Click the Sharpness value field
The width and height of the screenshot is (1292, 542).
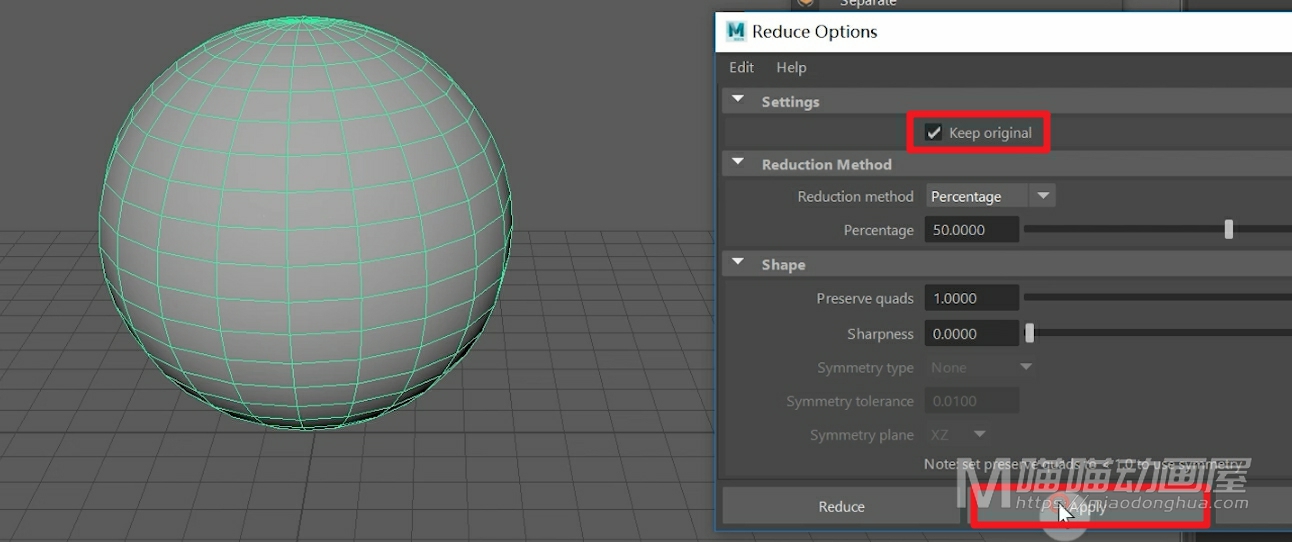tap(972, 334)
